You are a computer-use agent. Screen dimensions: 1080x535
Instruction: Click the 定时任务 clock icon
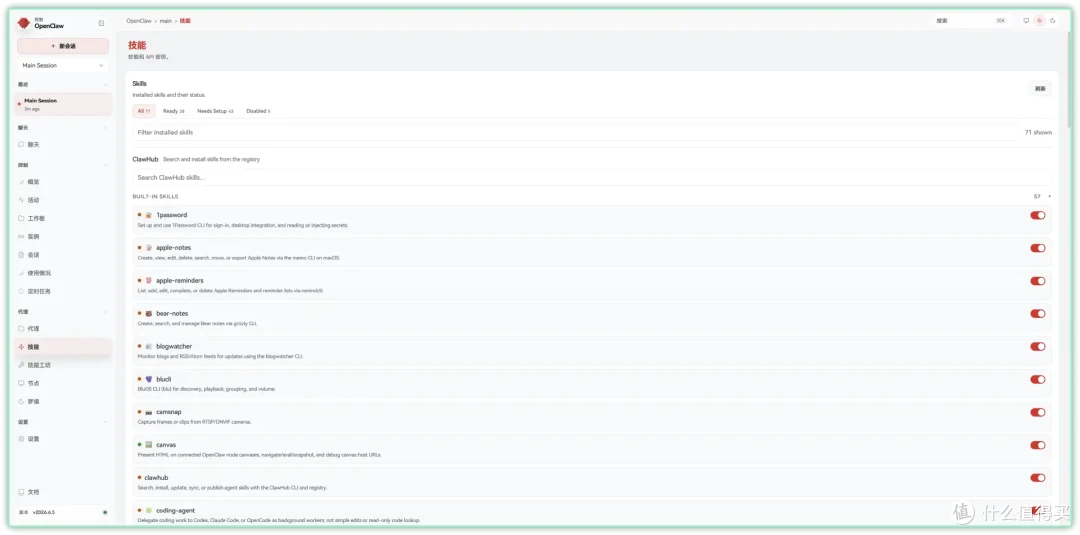tap(21, 291)
